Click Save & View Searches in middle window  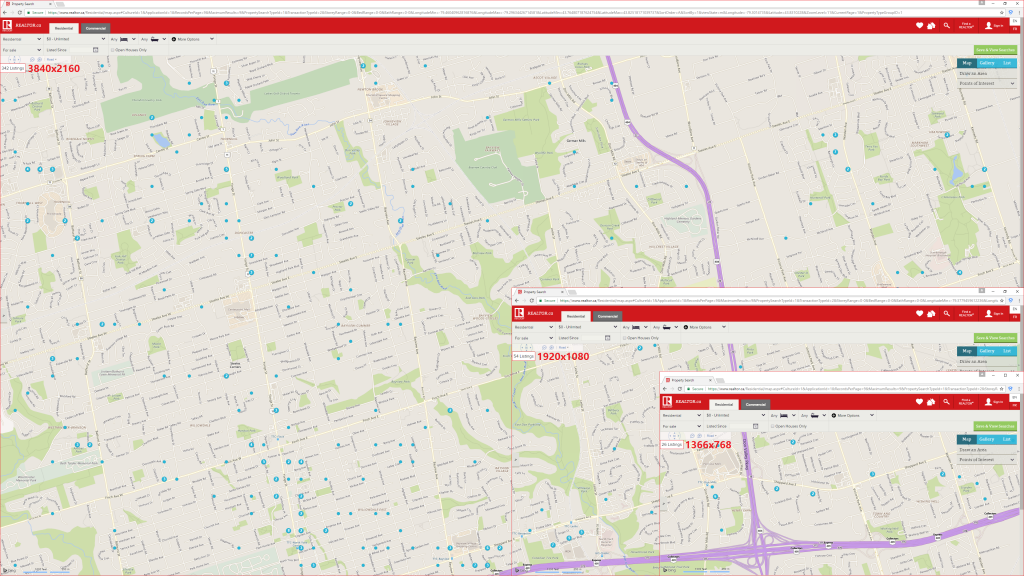pyautogui.click(x=995, y=338)
